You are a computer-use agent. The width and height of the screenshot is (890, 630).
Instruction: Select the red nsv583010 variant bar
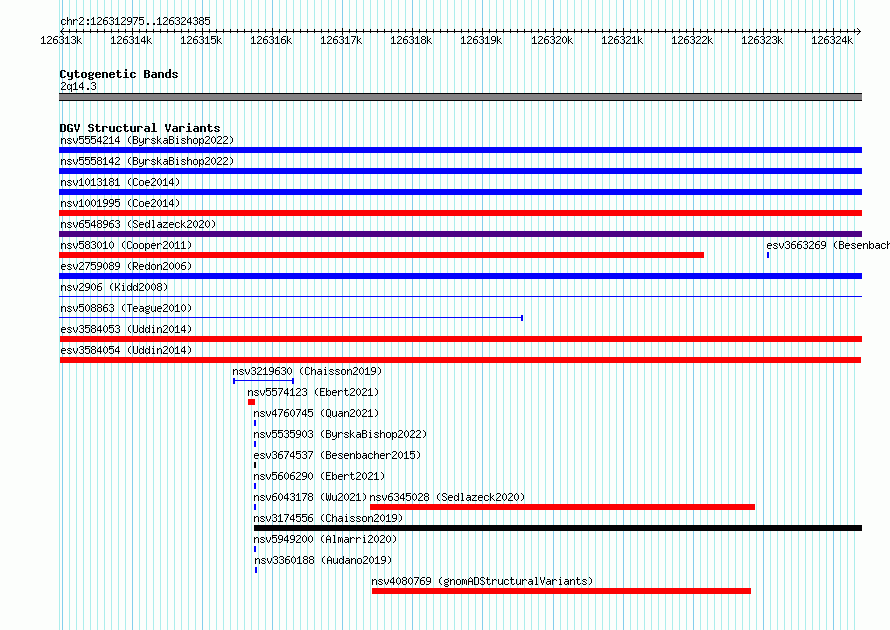[381, 255]
